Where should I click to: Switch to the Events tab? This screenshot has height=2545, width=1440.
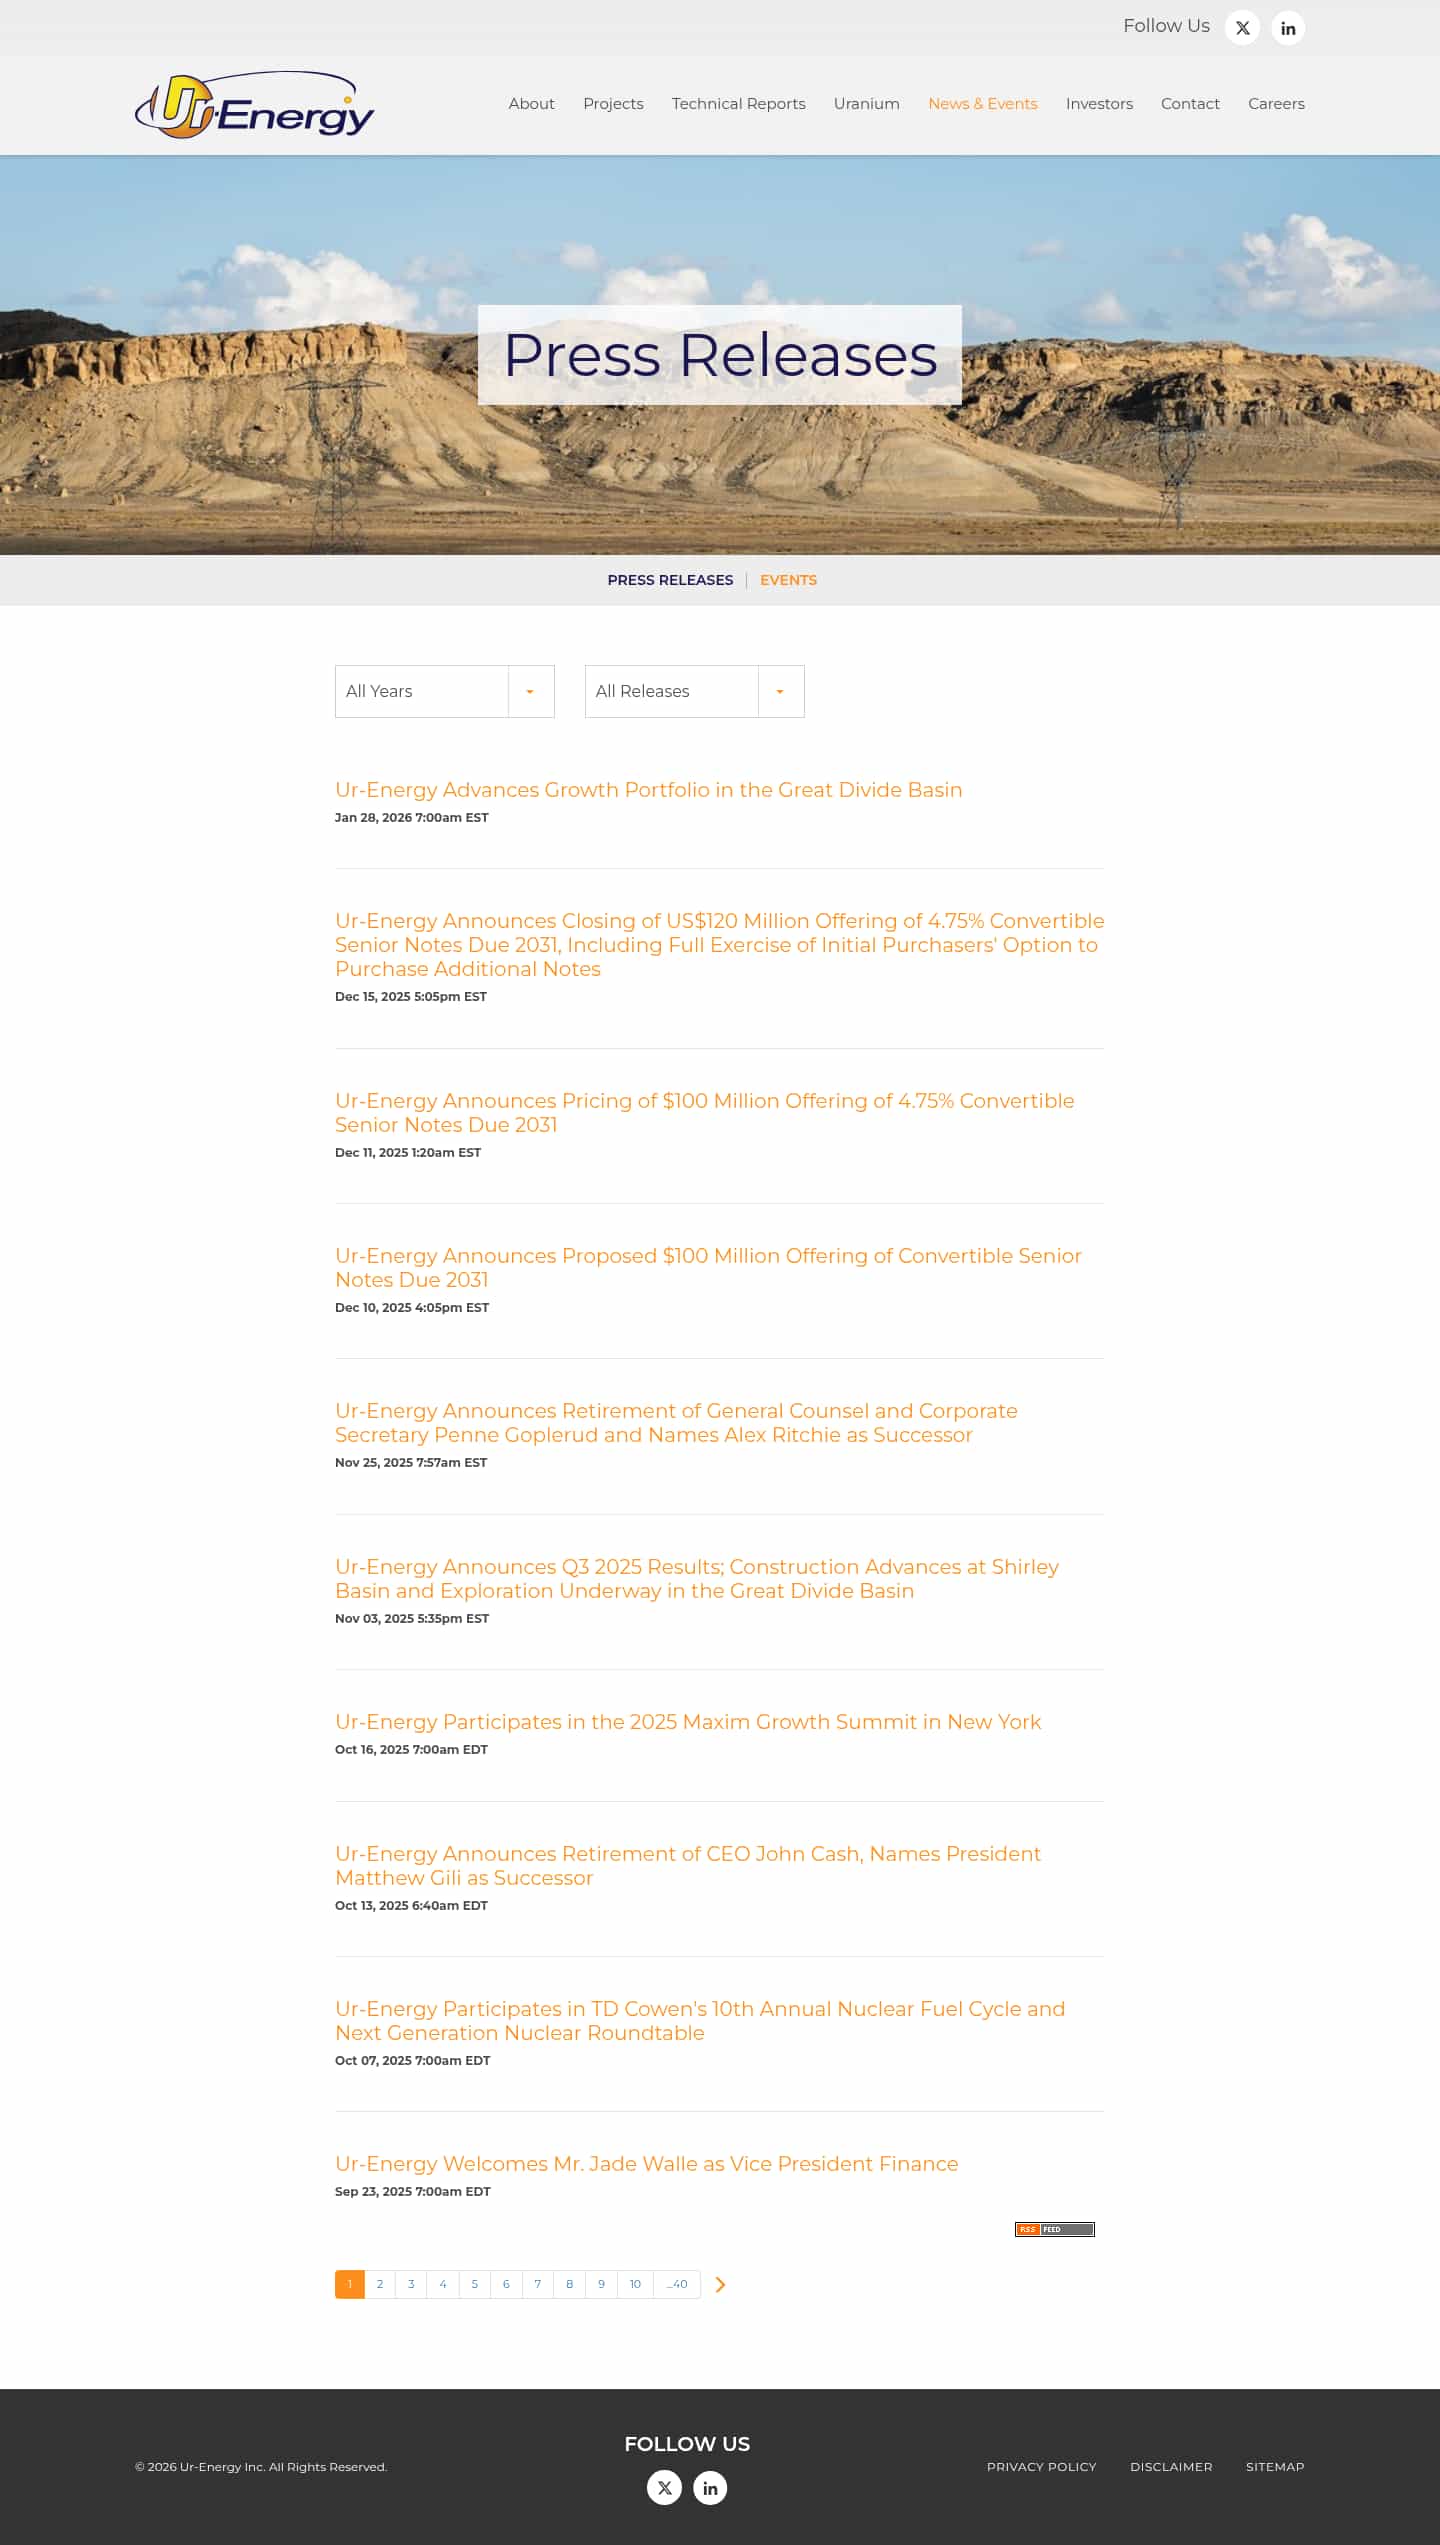click(788, 580)
